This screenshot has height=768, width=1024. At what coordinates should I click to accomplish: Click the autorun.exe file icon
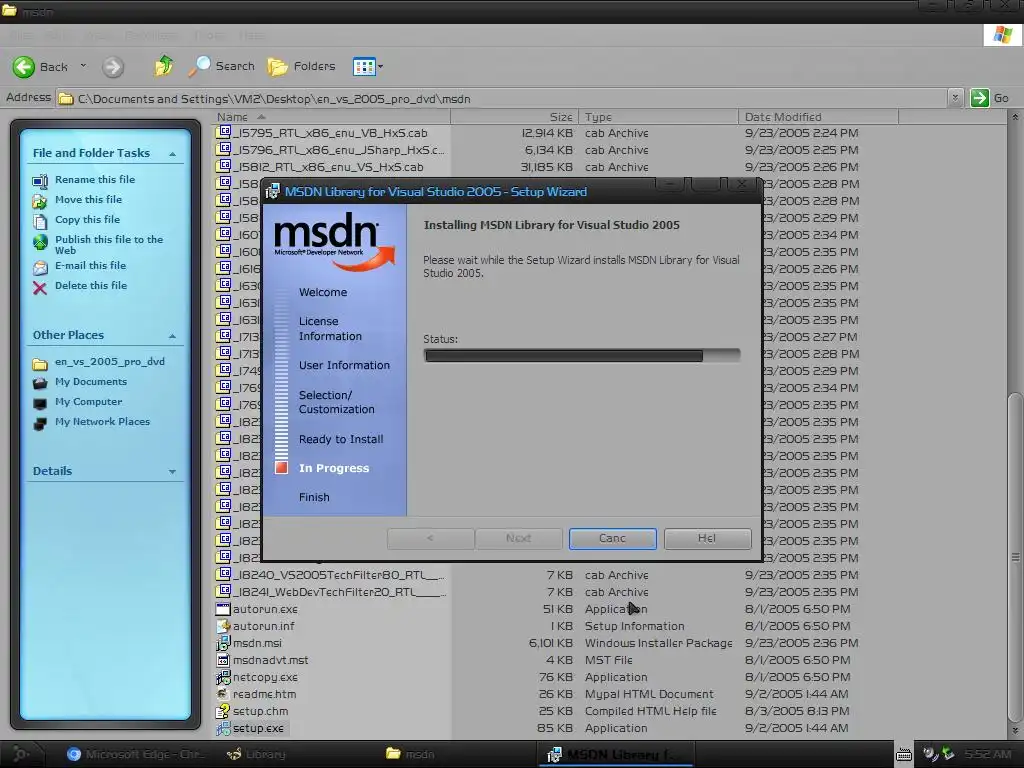[x=223, y=609]
